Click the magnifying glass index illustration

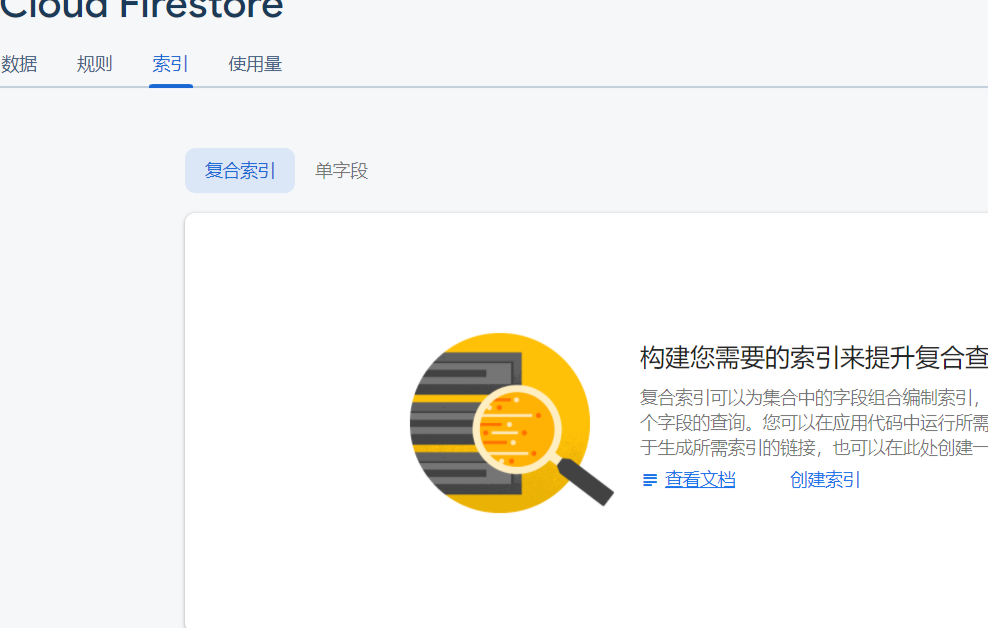point(510,422)
